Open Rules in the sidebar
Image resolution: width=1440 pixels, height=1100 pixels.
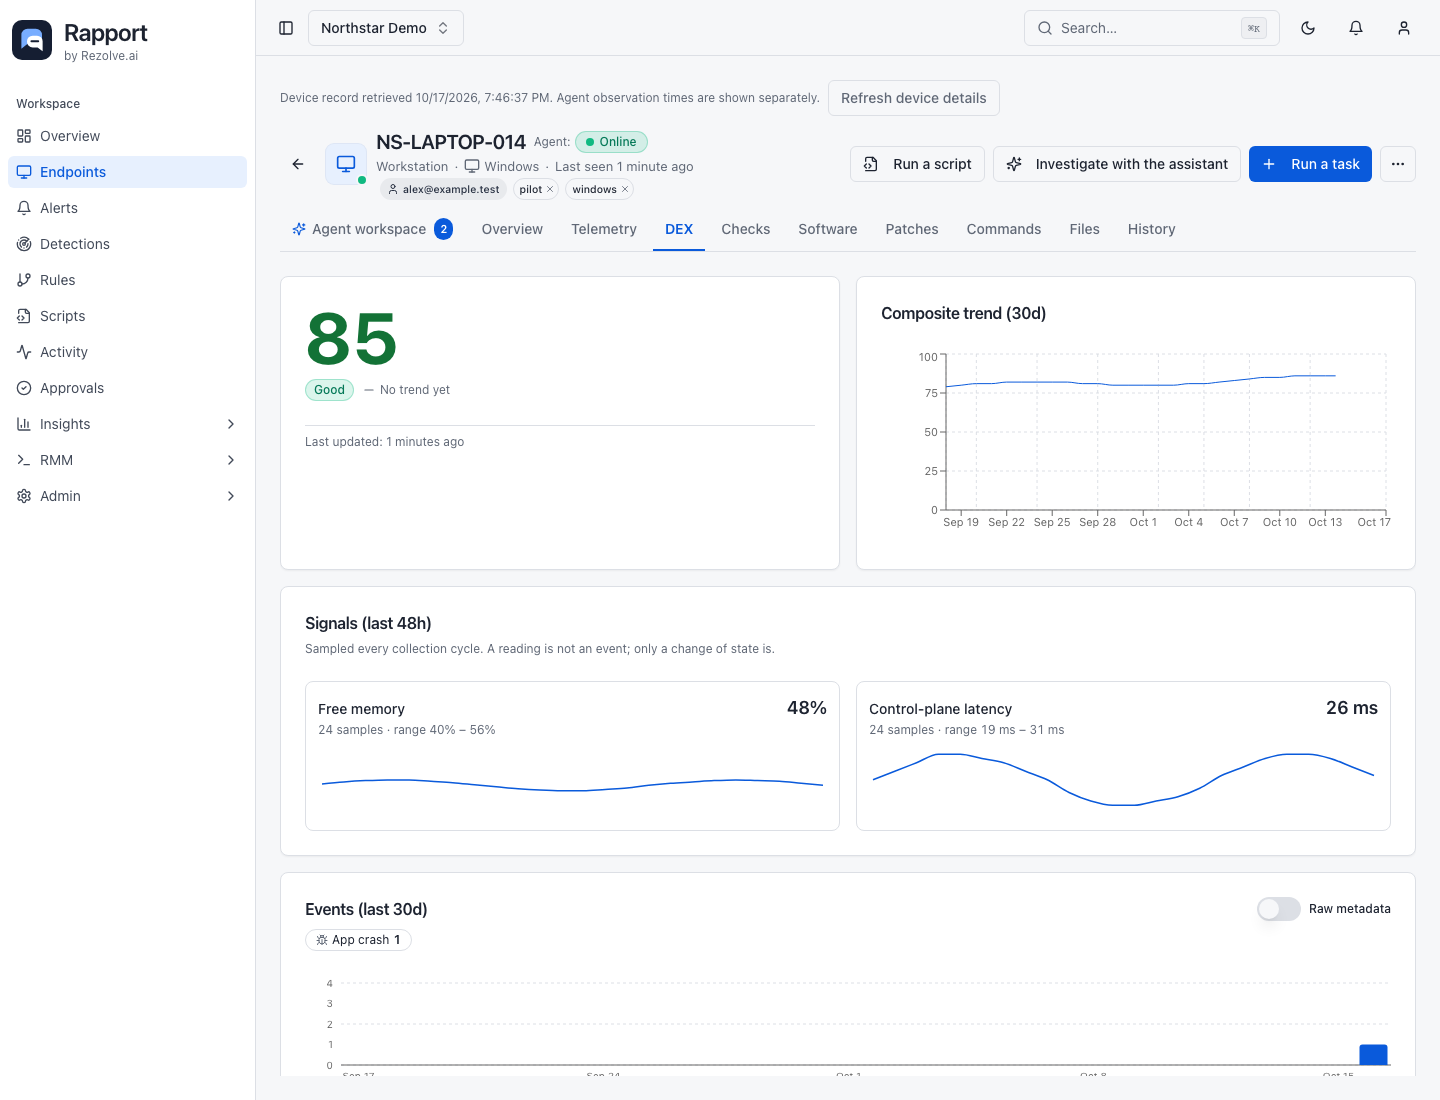[x=127, y=280]
